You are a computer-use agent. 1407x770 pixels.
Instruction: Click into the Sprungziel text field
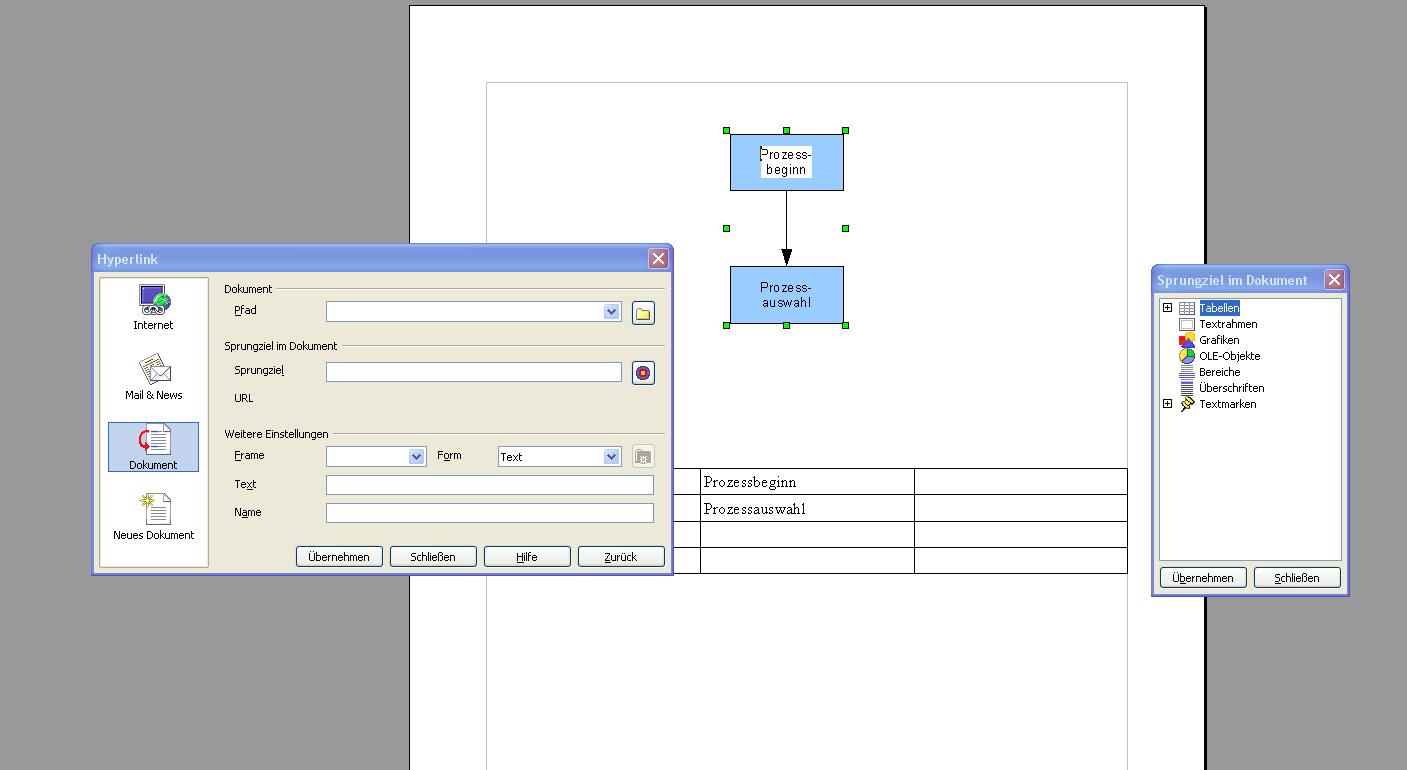[x=474, y=372]
